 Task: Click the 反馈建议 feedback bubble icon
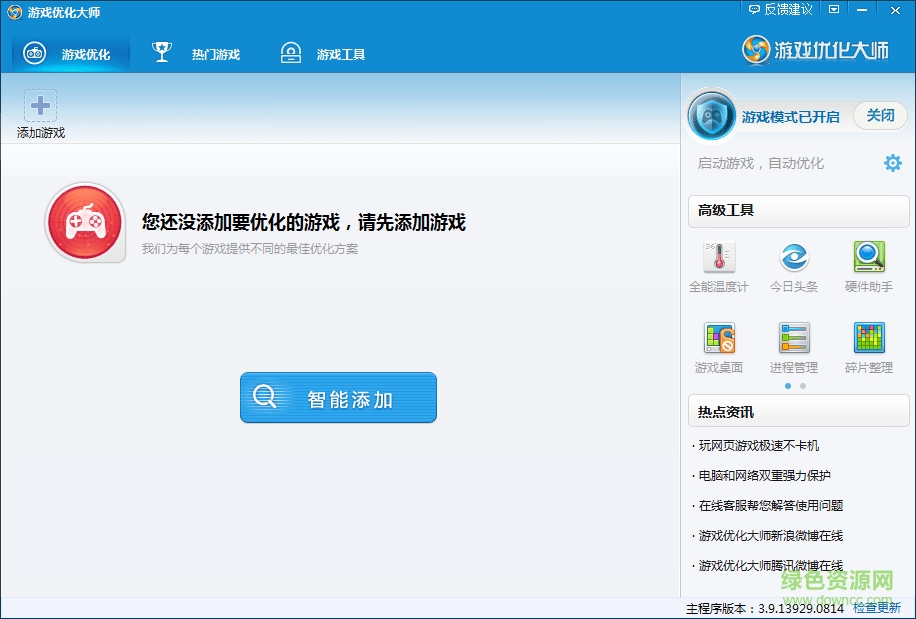(755, 10)
